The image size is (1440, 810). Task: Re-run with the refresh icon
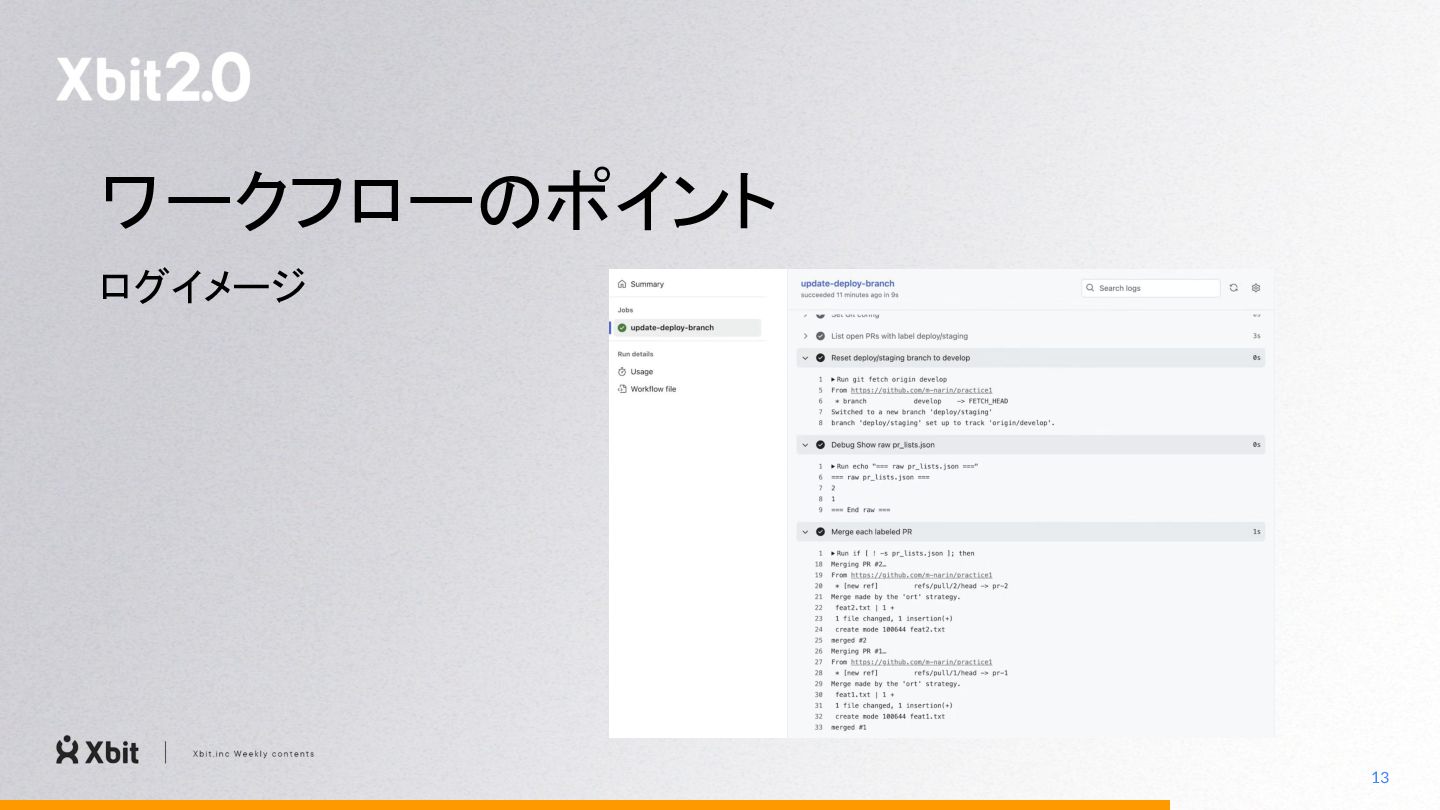pos(1234,288)
